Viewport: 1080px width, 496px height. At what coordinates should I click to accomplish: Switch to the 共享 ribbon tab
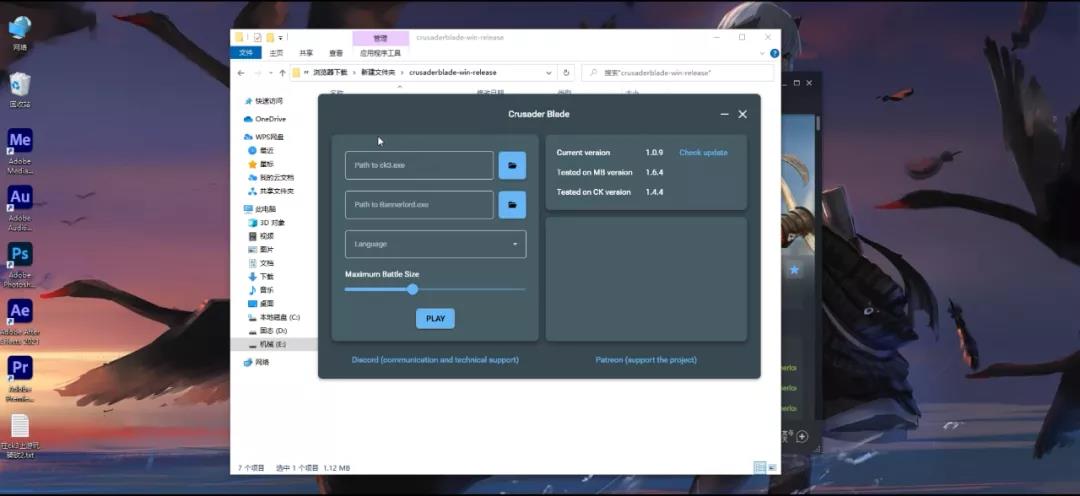306,52
